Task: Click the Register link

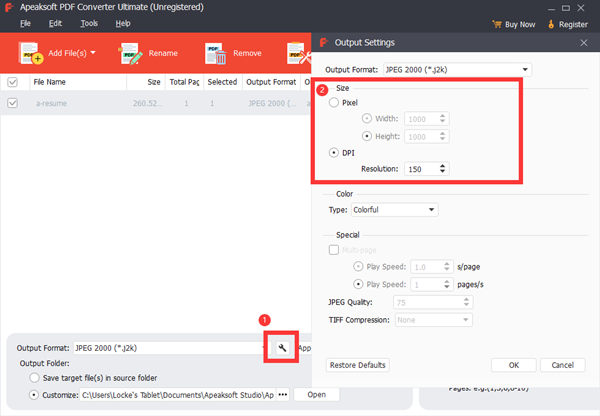Action: 573,24
